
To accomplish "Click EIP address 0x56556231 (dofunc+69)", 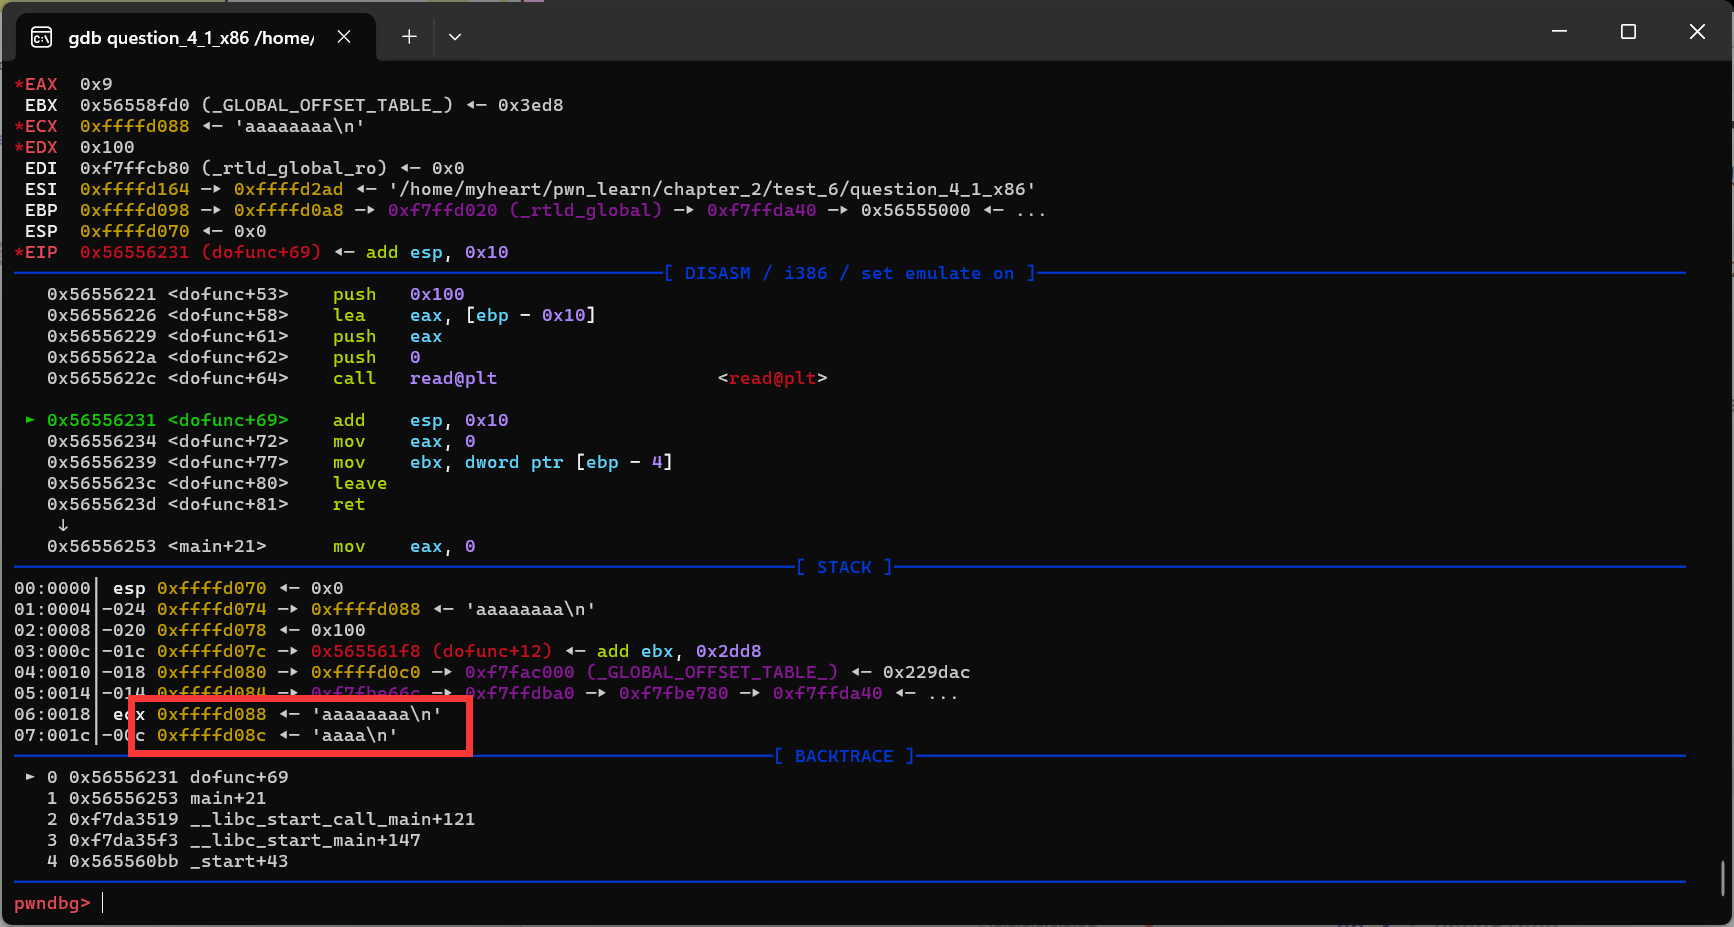I will click(200, 252).
